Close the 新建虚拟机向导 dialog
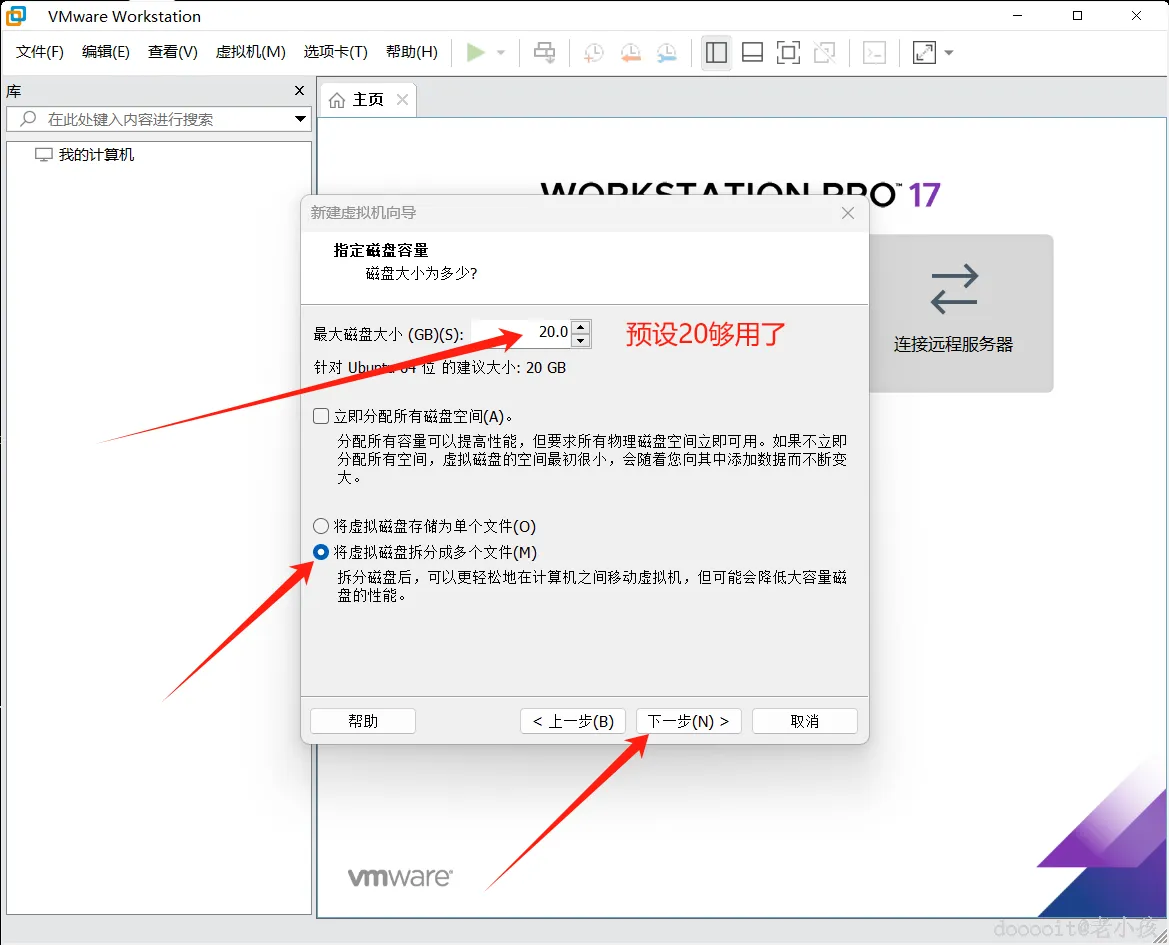1169x945 pixels. pos(848,213)
